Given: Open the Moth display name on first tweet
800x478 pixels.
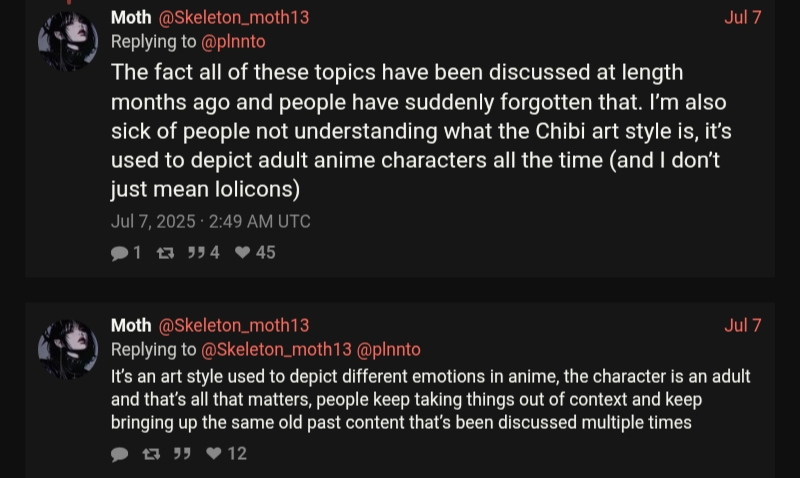Looking at the screenshot, I should coord(131,17).
